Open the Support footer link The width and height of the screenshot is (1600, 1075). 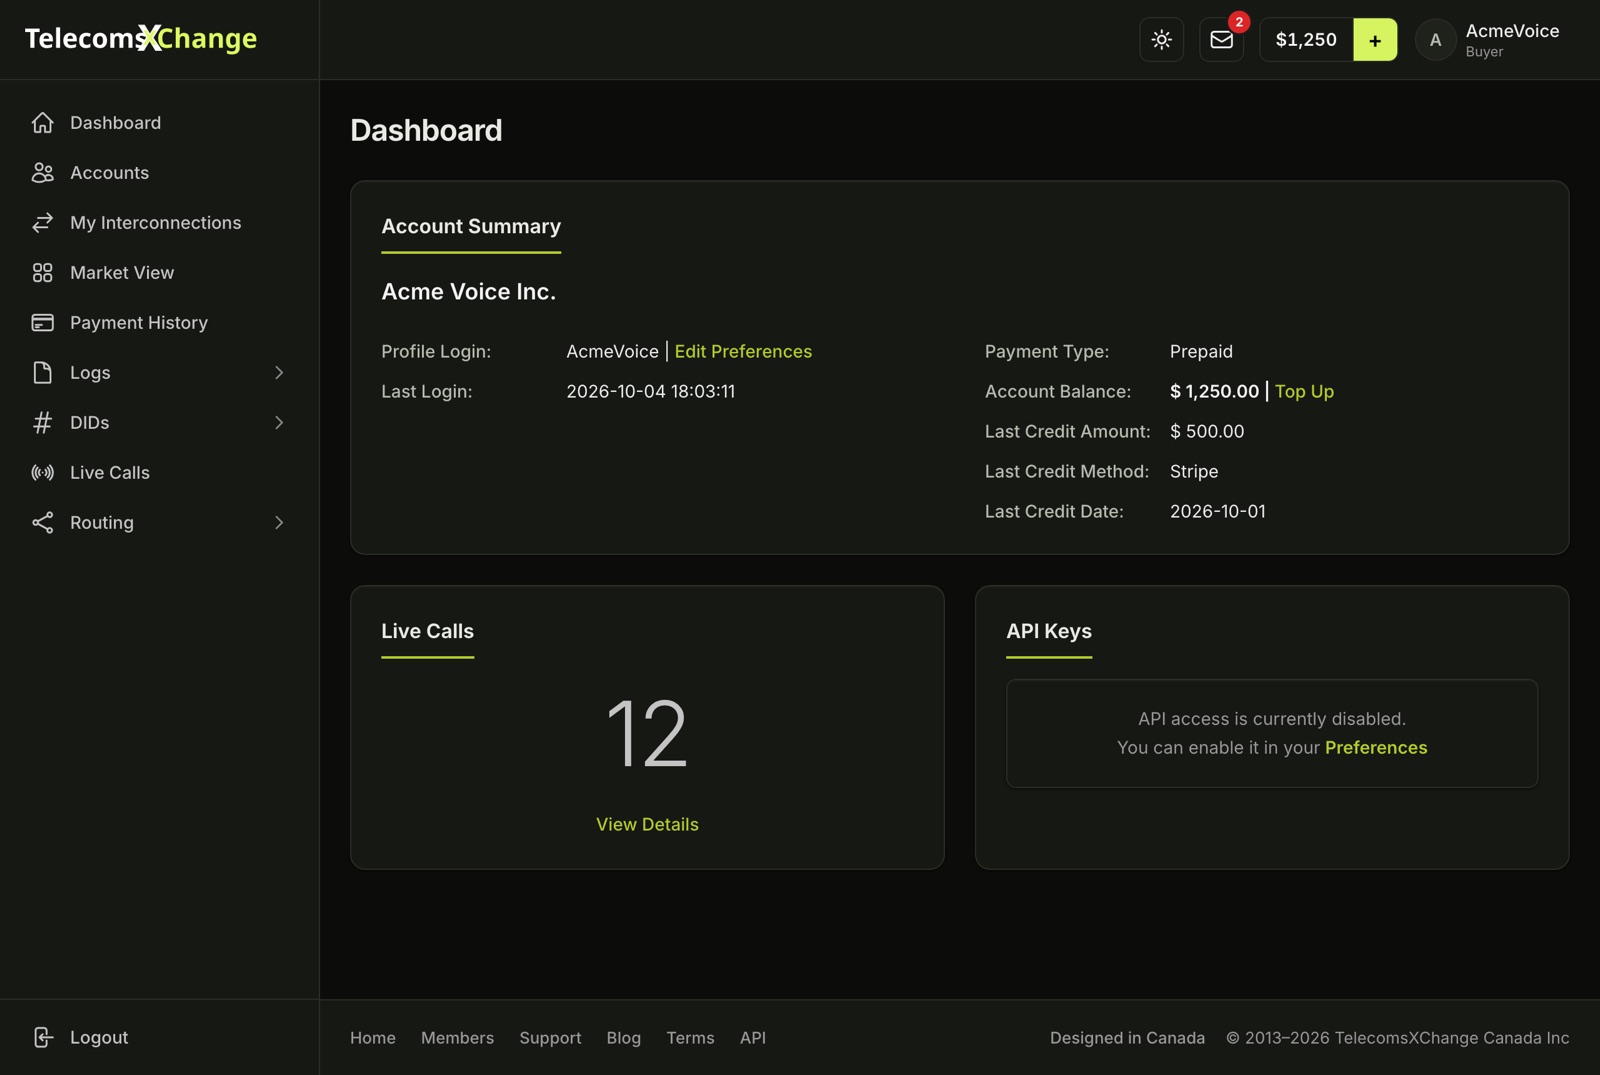pos(550,1038)
